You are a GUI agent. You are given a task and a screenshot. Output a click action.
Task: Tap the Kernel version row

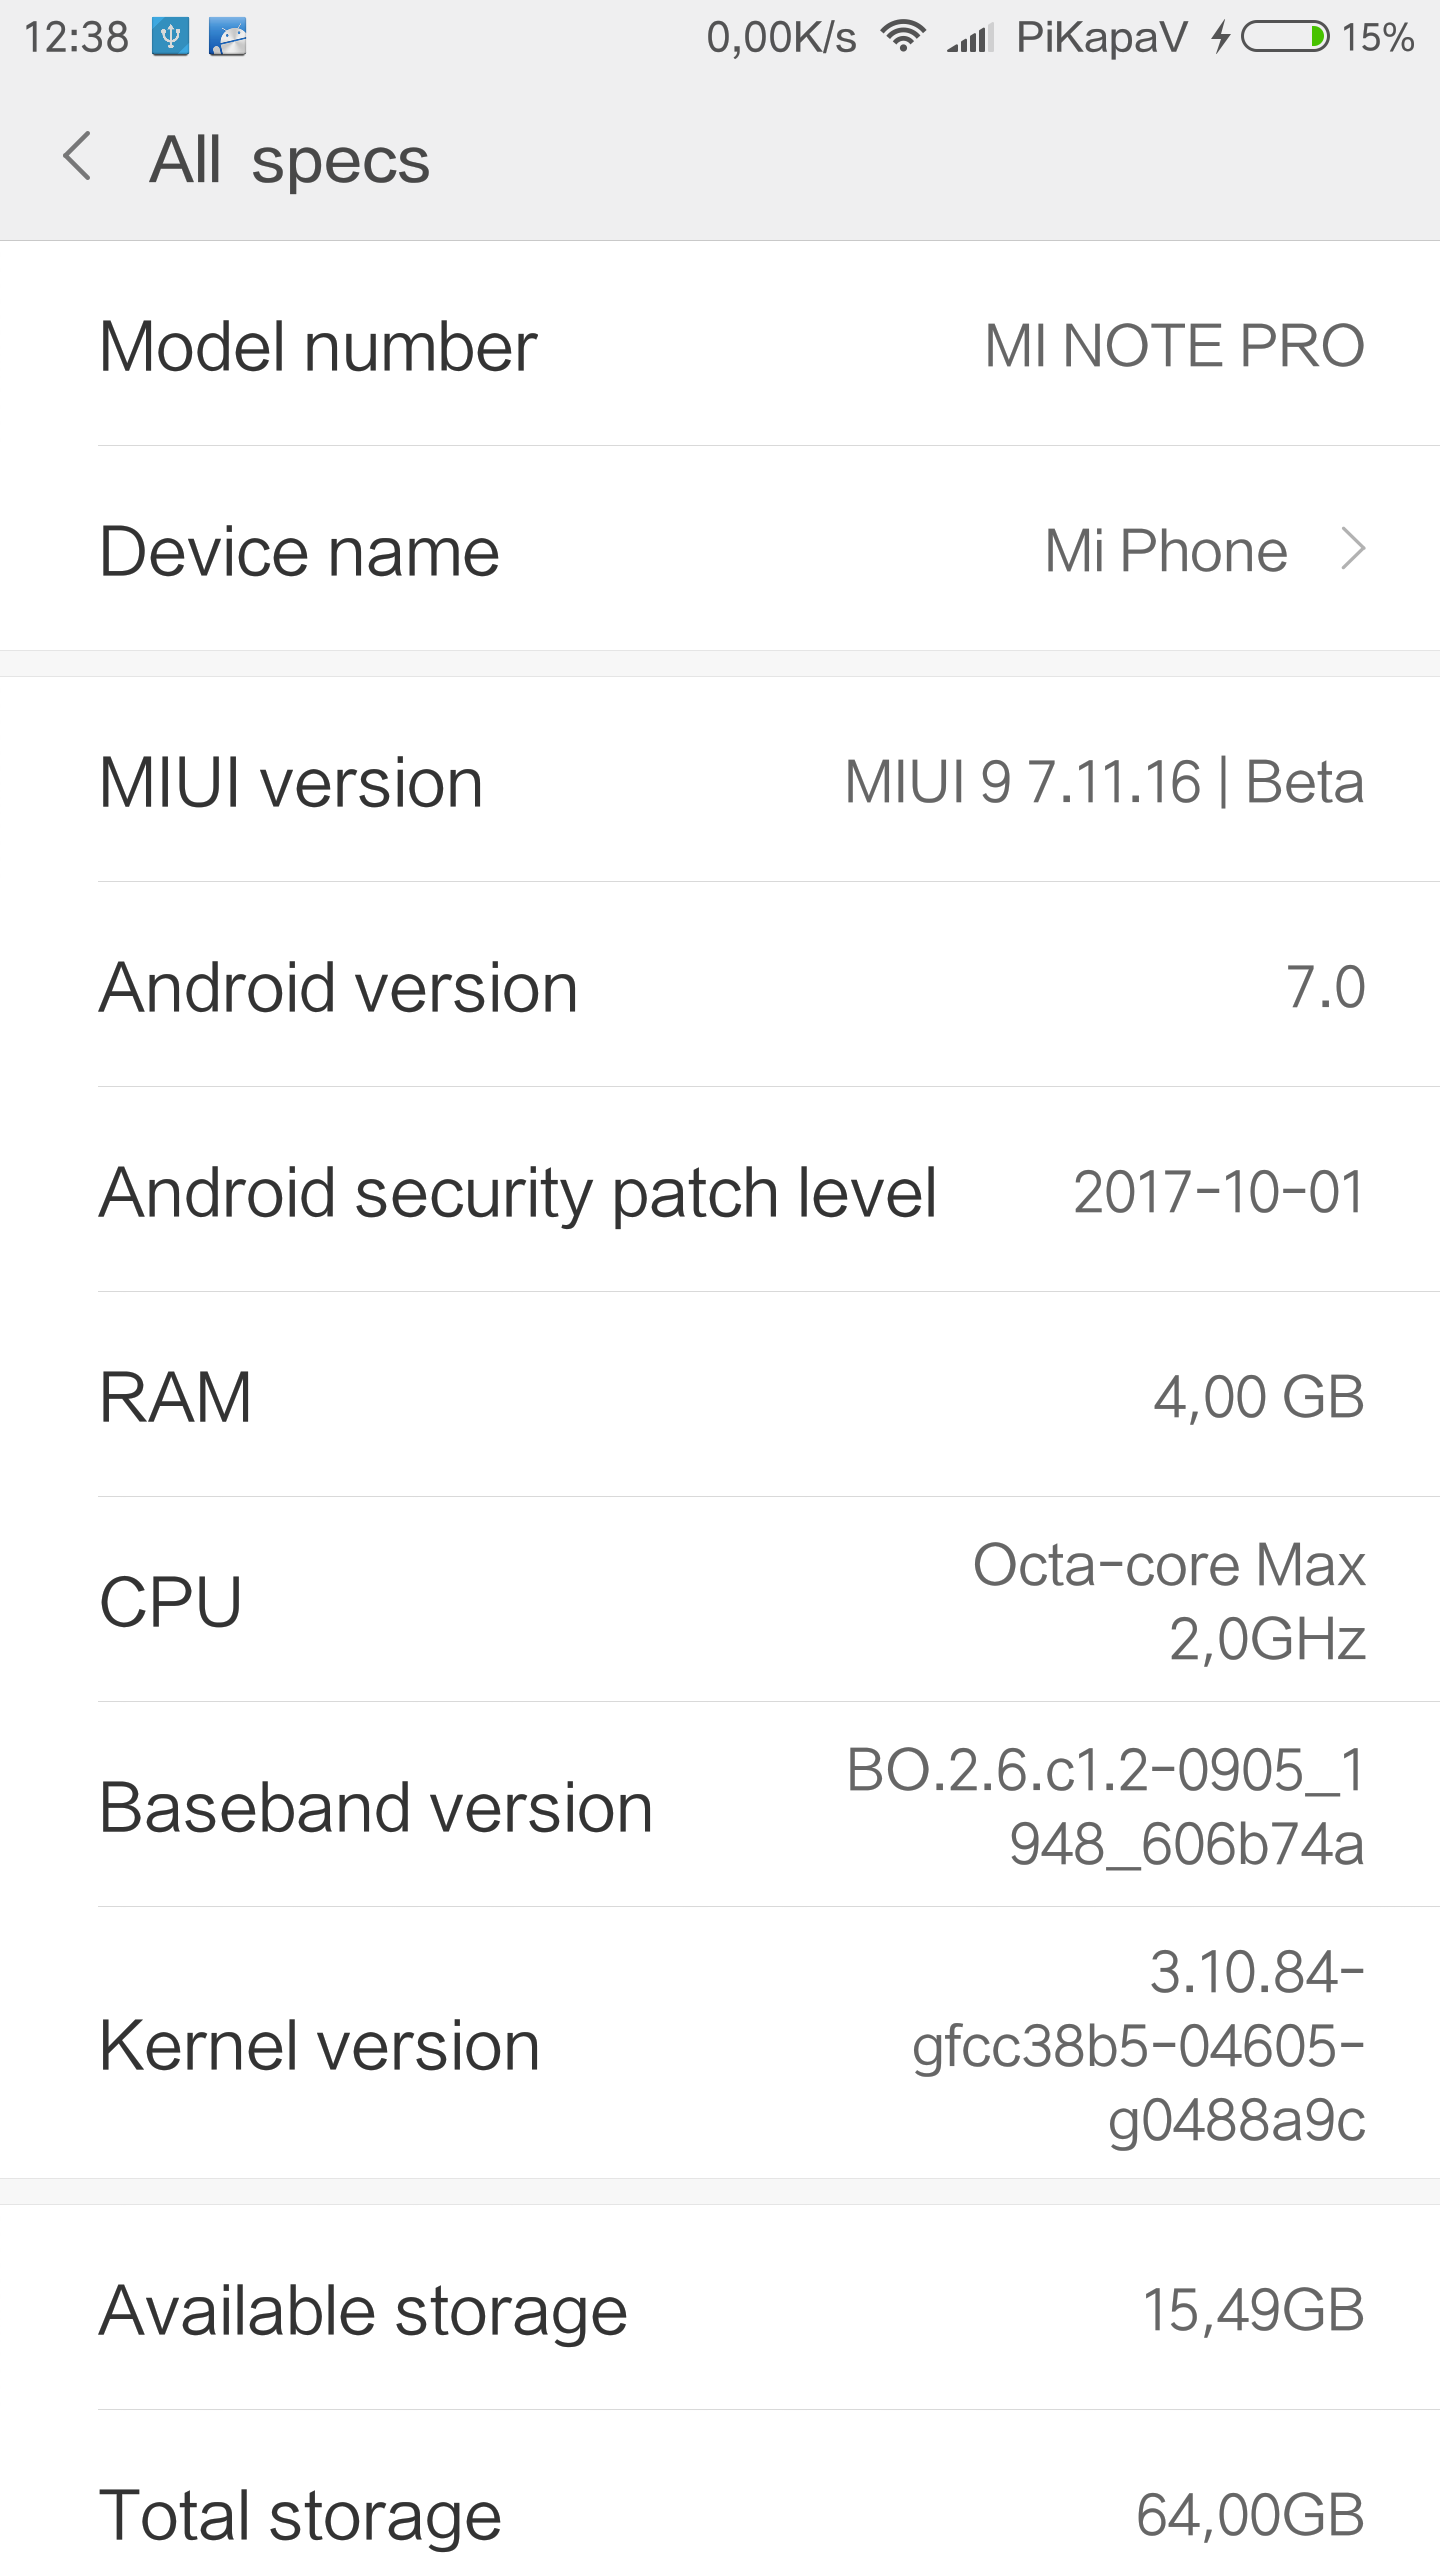[720, 2044]
